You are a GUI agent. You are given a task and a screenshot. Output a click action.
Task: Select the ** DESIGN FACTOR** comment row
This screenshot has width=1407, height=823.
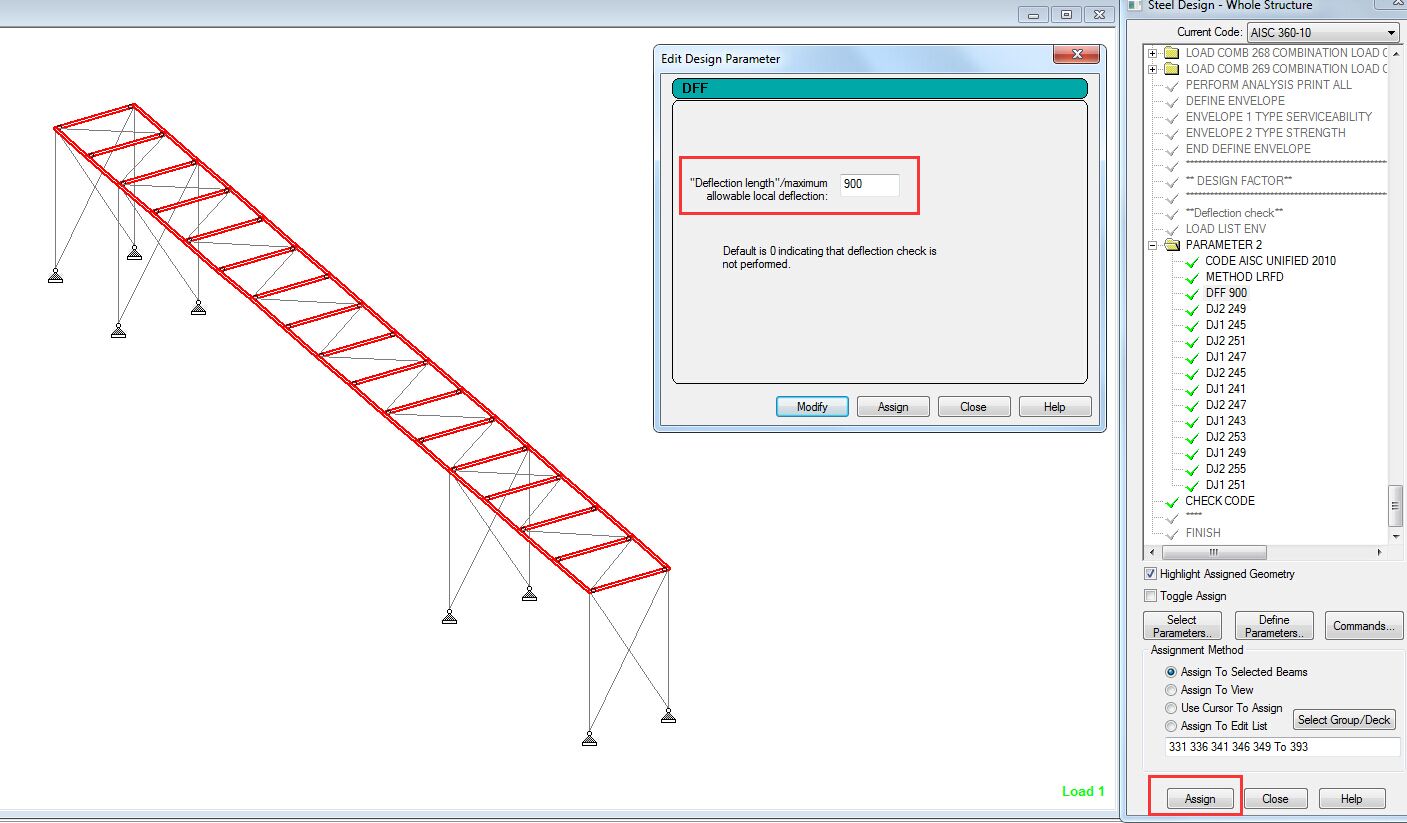(1238, 181)
